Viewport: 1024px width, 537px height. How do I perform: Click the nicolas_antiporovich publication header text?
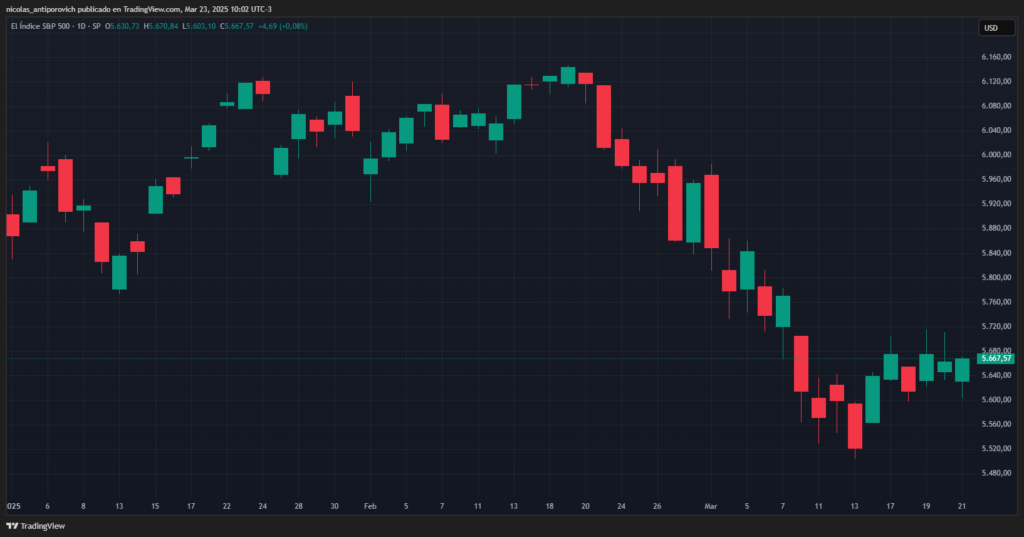[138, 9]
